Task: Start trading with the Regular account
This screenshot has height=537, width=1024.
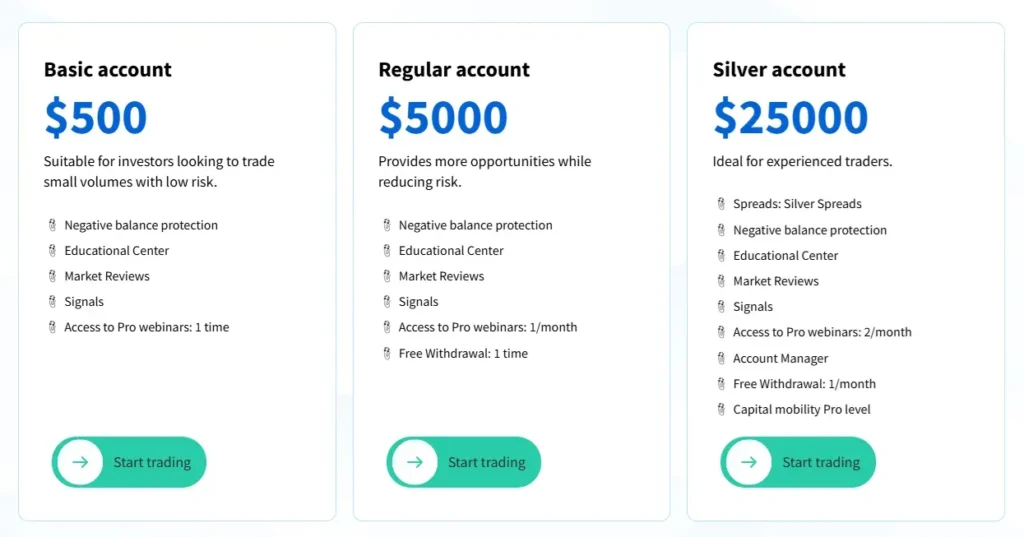Action: point(486,462)
